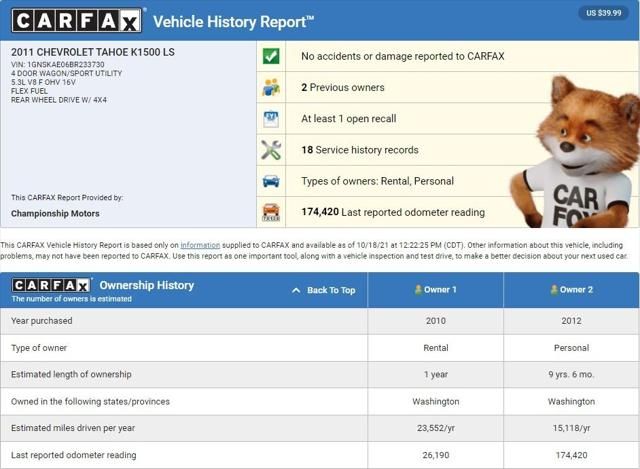Click Owner 2 year purchased 2012
Viewport: 640px width, 469px height.
point(571,321)
